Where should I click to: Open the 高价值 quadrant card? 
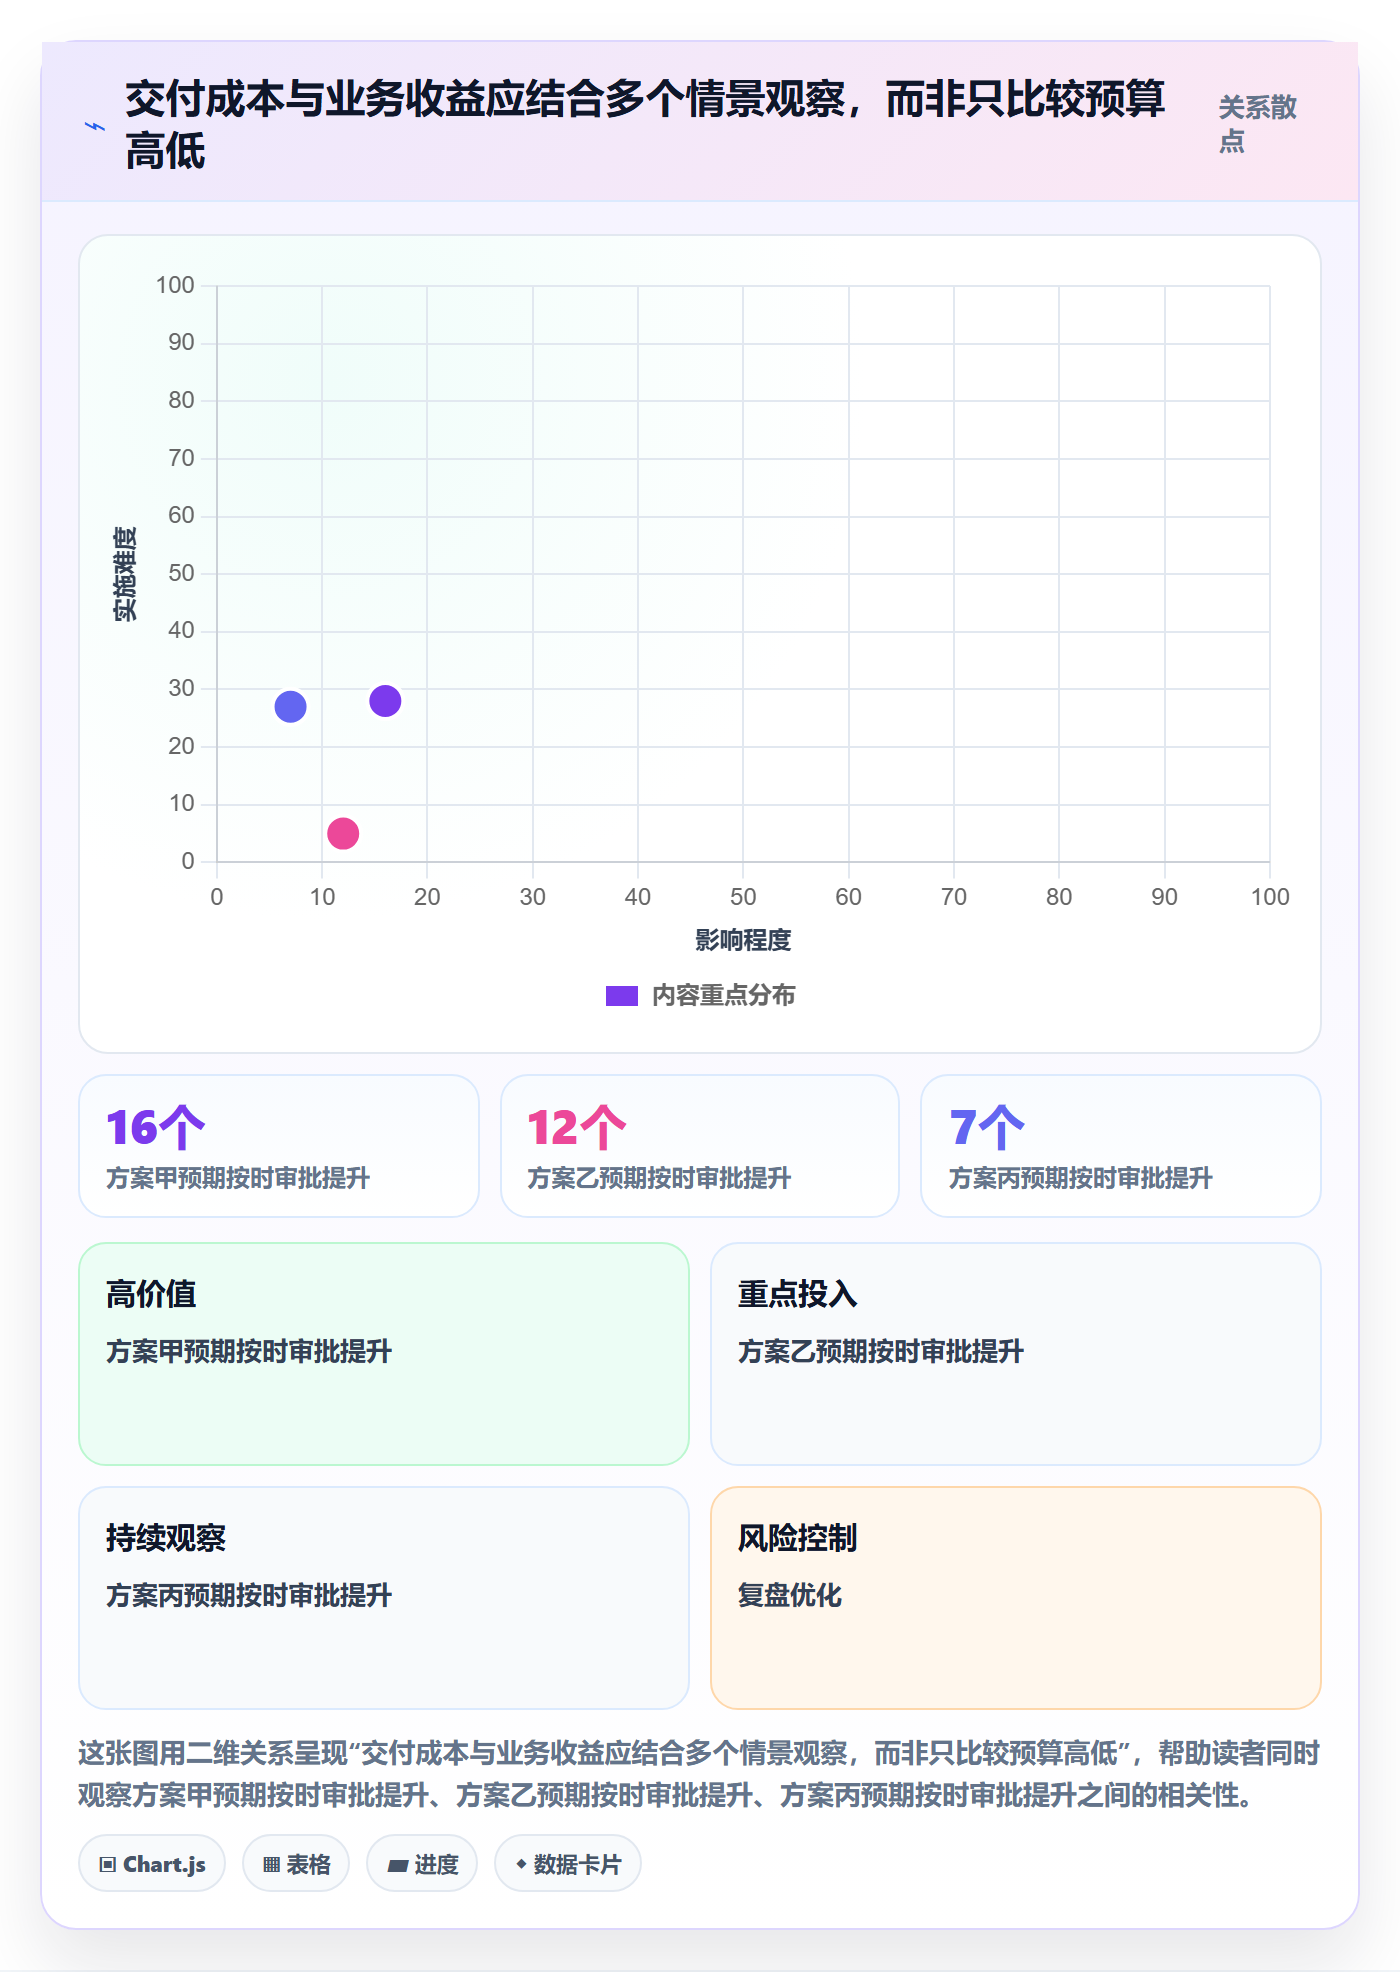tap(384, 1354)
